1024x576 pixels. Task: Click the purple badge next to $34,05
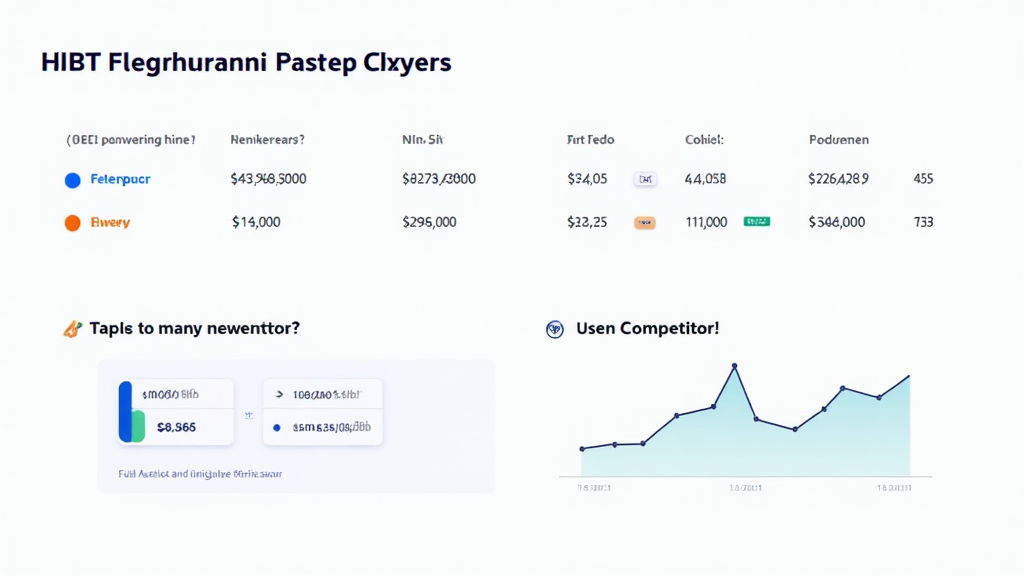pos(645,180)
